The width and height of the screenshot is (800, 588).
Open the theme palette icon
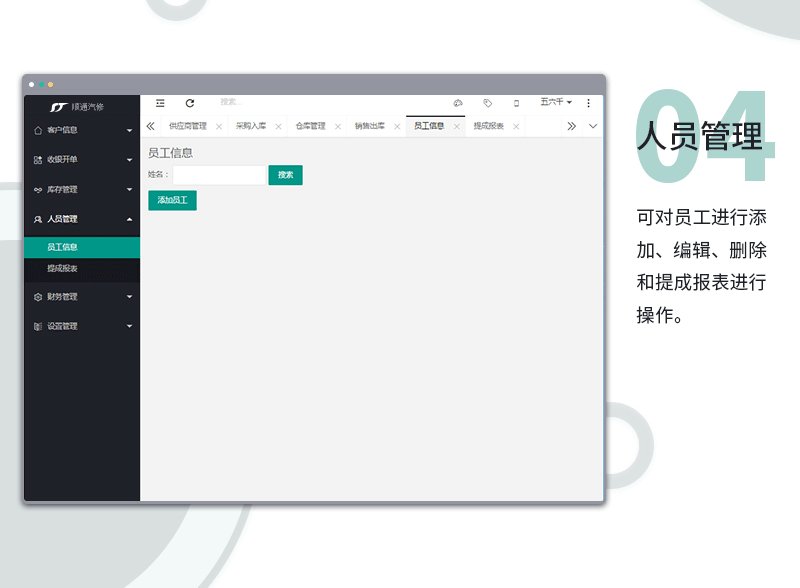(458, 103)
